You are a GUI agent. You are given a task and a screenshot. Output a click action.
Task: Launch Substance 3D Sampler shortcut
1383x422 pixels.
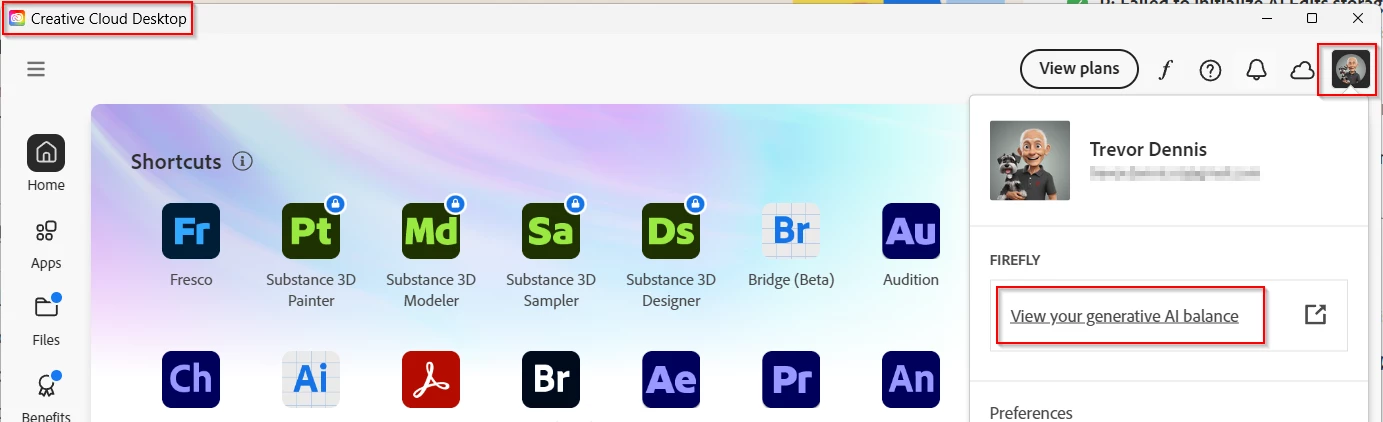tap(551, 231)
